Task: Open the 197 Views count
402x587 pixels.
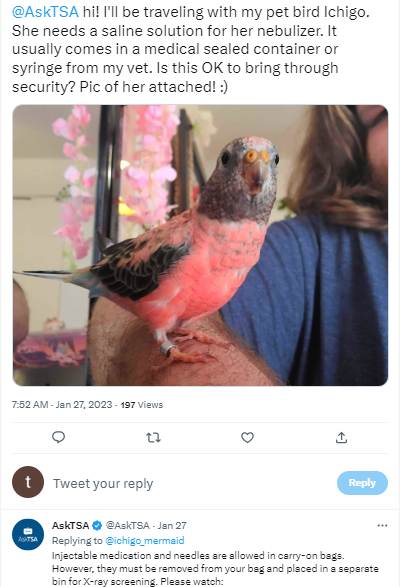Action: tap(141, 405)
